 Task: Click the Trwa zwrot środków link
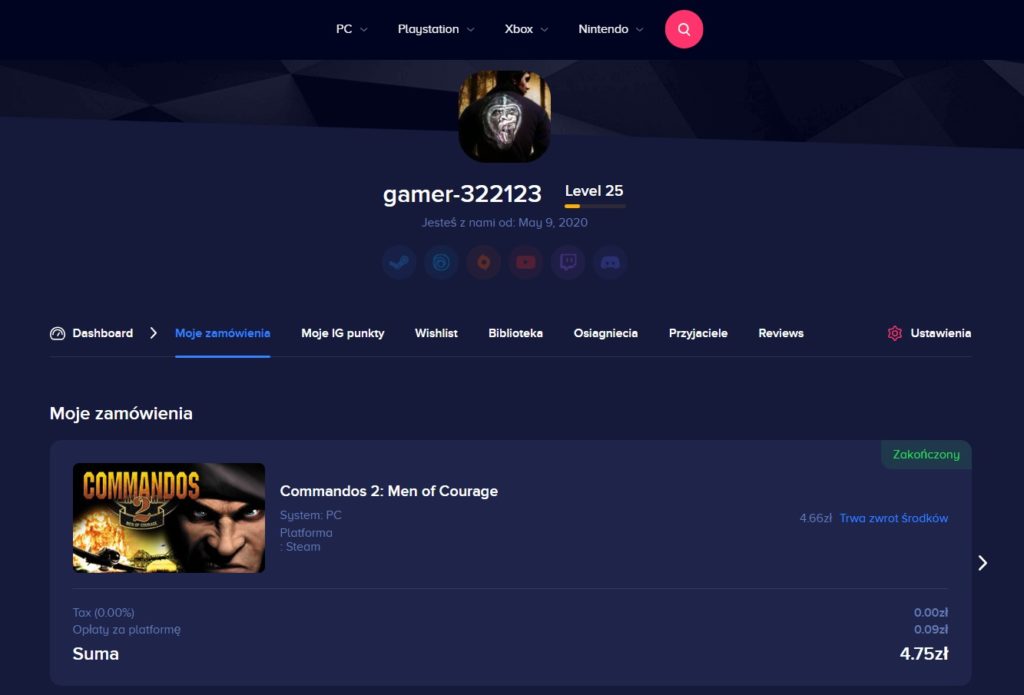pyautogui.click(x=893, y=518)
